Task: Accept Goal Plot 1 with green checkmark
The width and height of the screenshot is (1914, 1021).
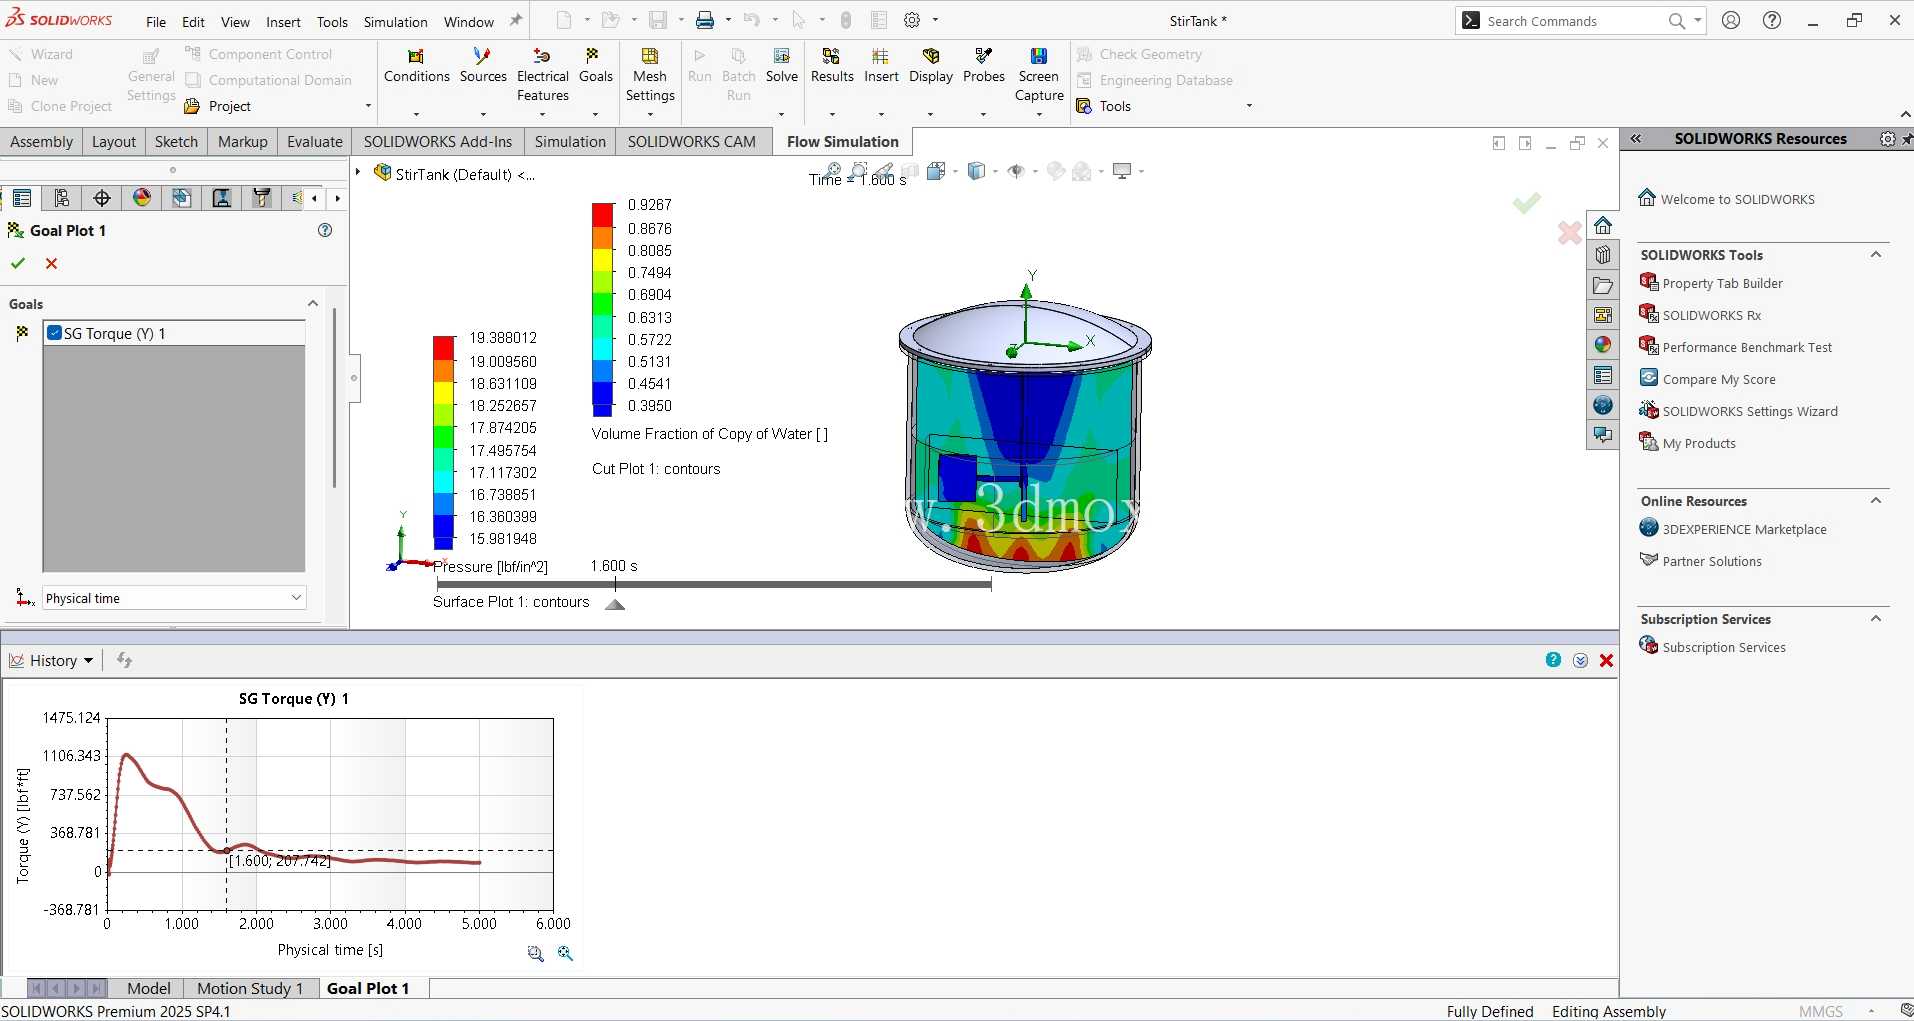Action: 17,263
